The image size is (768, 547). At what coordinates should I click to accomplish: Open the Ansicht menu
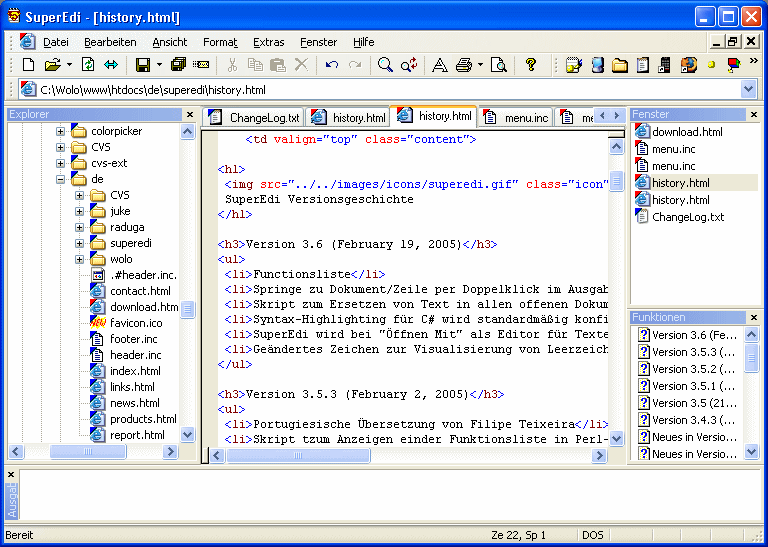point(170,42)
